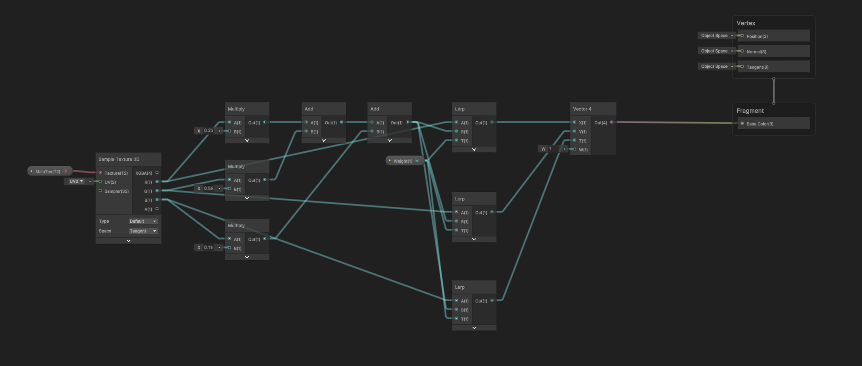The height and width of the screenshot is (366, 862).
Task: Click Object Space label beside Position
Action: [714, 36]
